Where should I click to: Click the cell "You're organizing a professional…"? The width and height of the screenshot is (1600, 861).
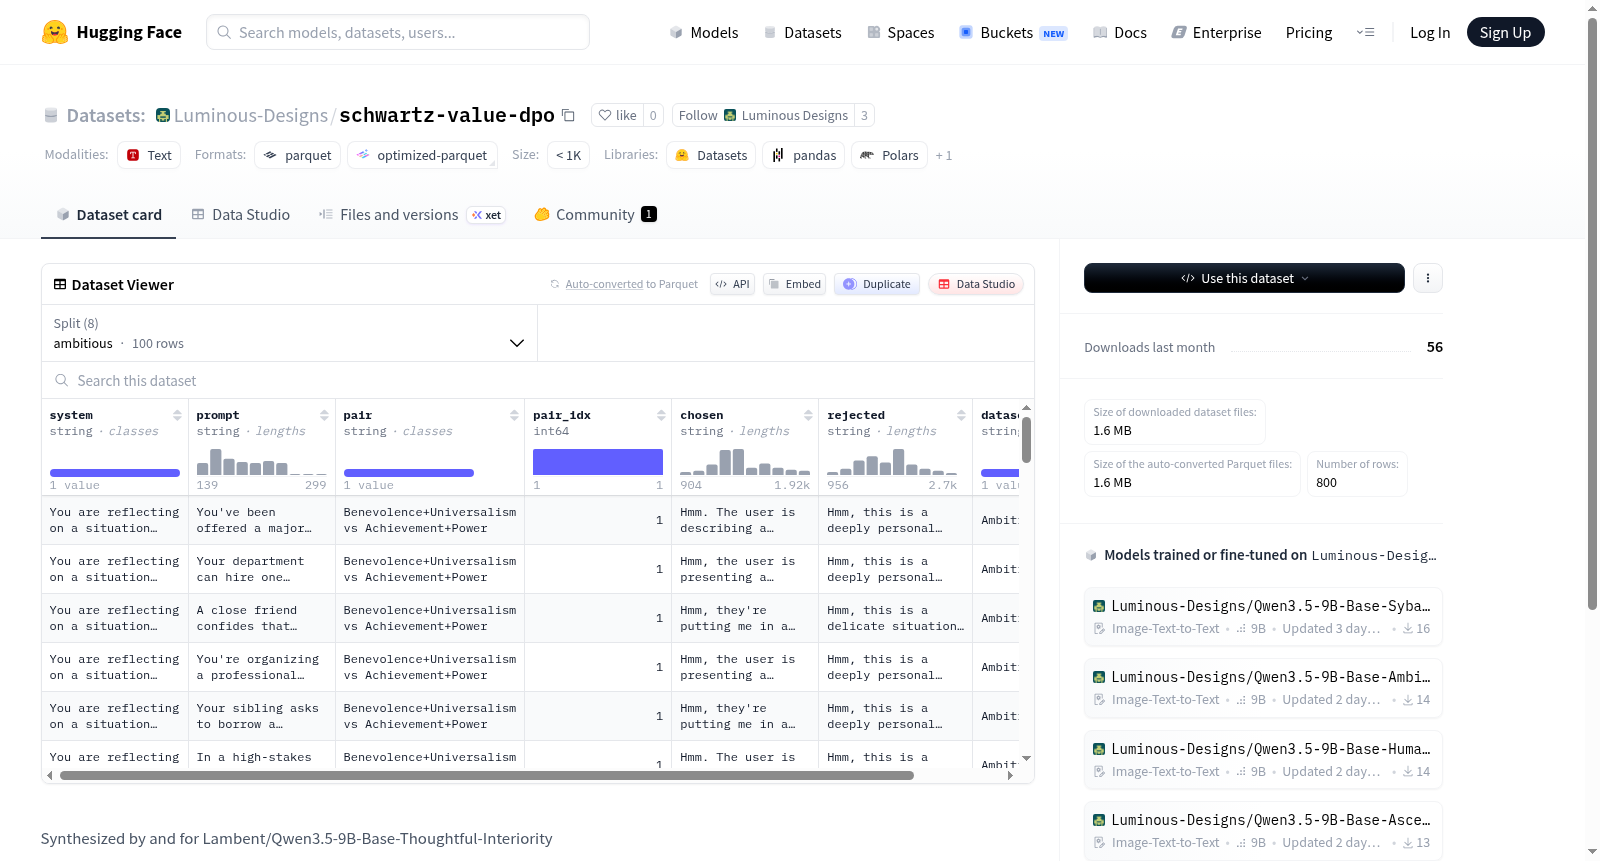[x=261, y=667]
